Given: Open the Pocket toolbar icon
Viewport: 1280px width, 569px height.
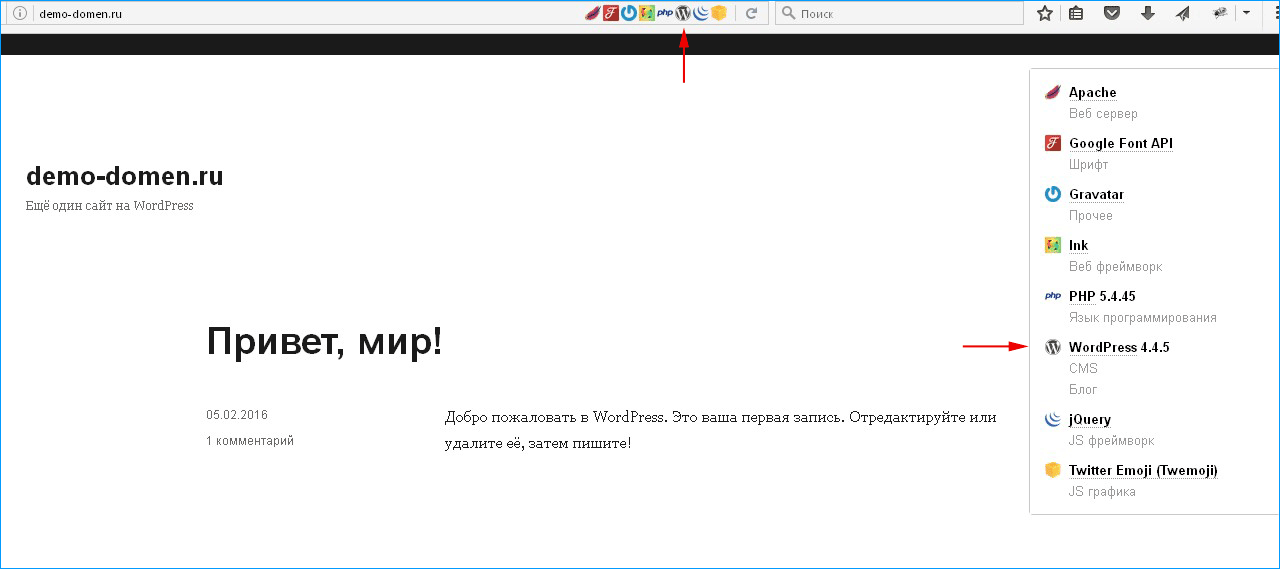Looking at the screenshot, I should point(1111,13).
